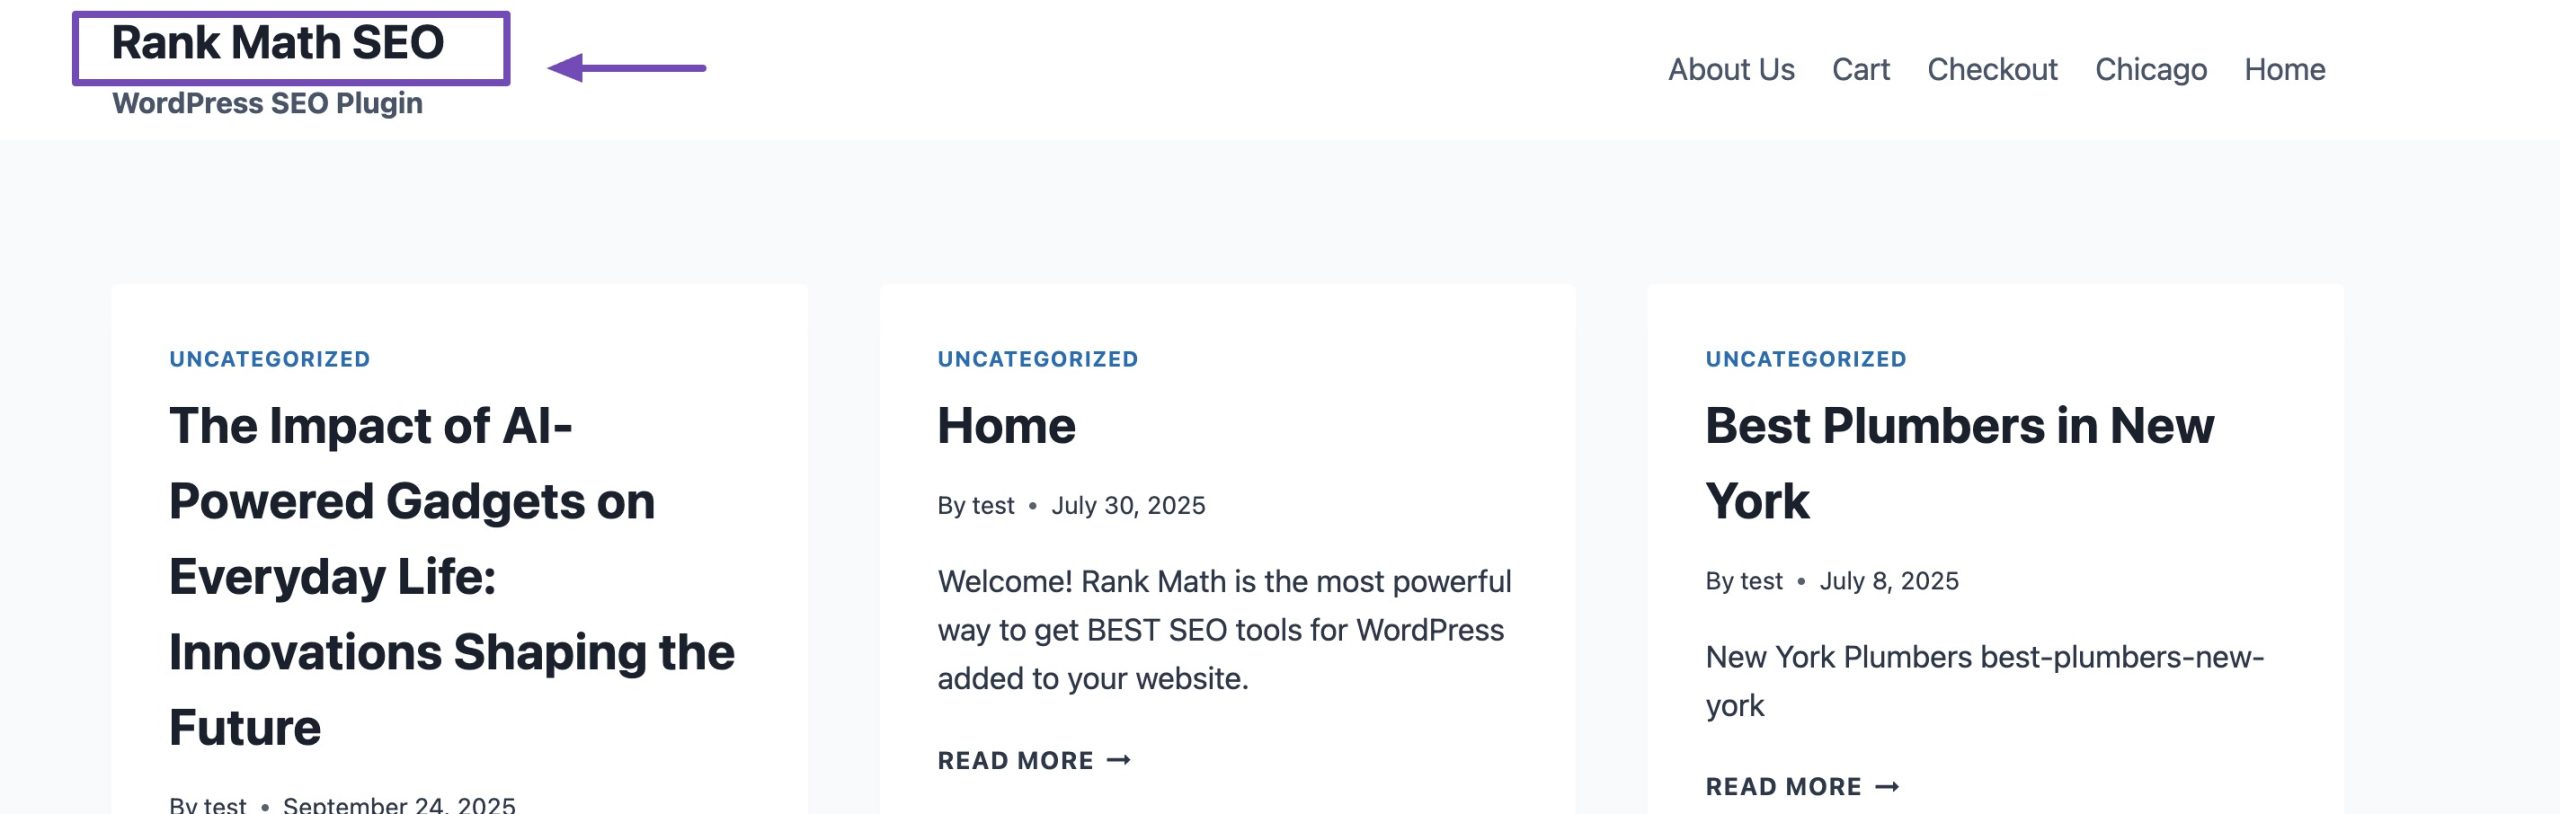
Task: Open Uncategorized category above AI gadgets post
Action: click(x=269, y=359)
